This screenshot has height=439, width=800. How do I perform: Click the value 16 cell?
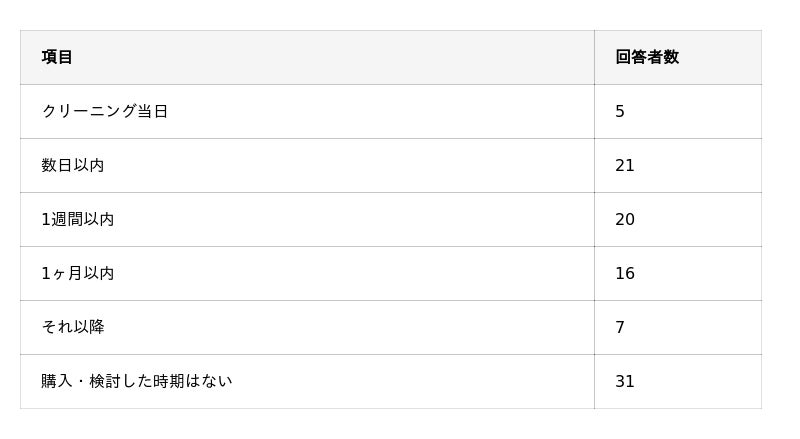pyautogui.click(x=625, y=274)
